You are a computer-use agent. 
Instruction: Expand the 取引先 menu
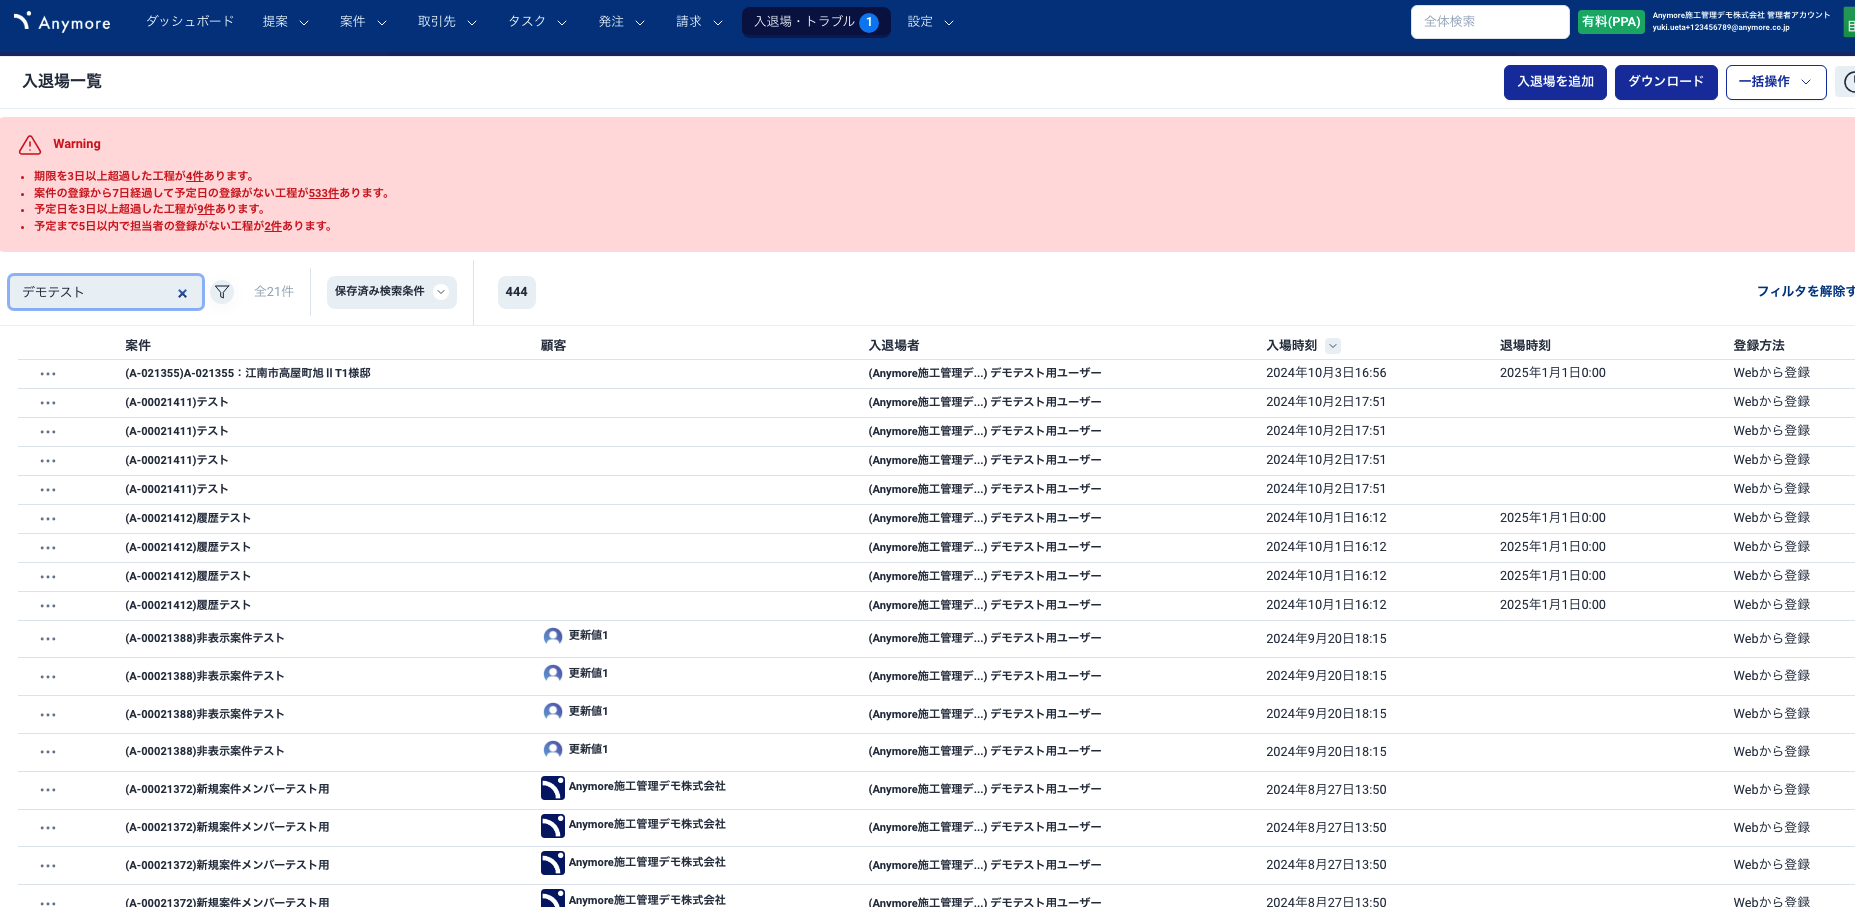(x=447, y=22)
